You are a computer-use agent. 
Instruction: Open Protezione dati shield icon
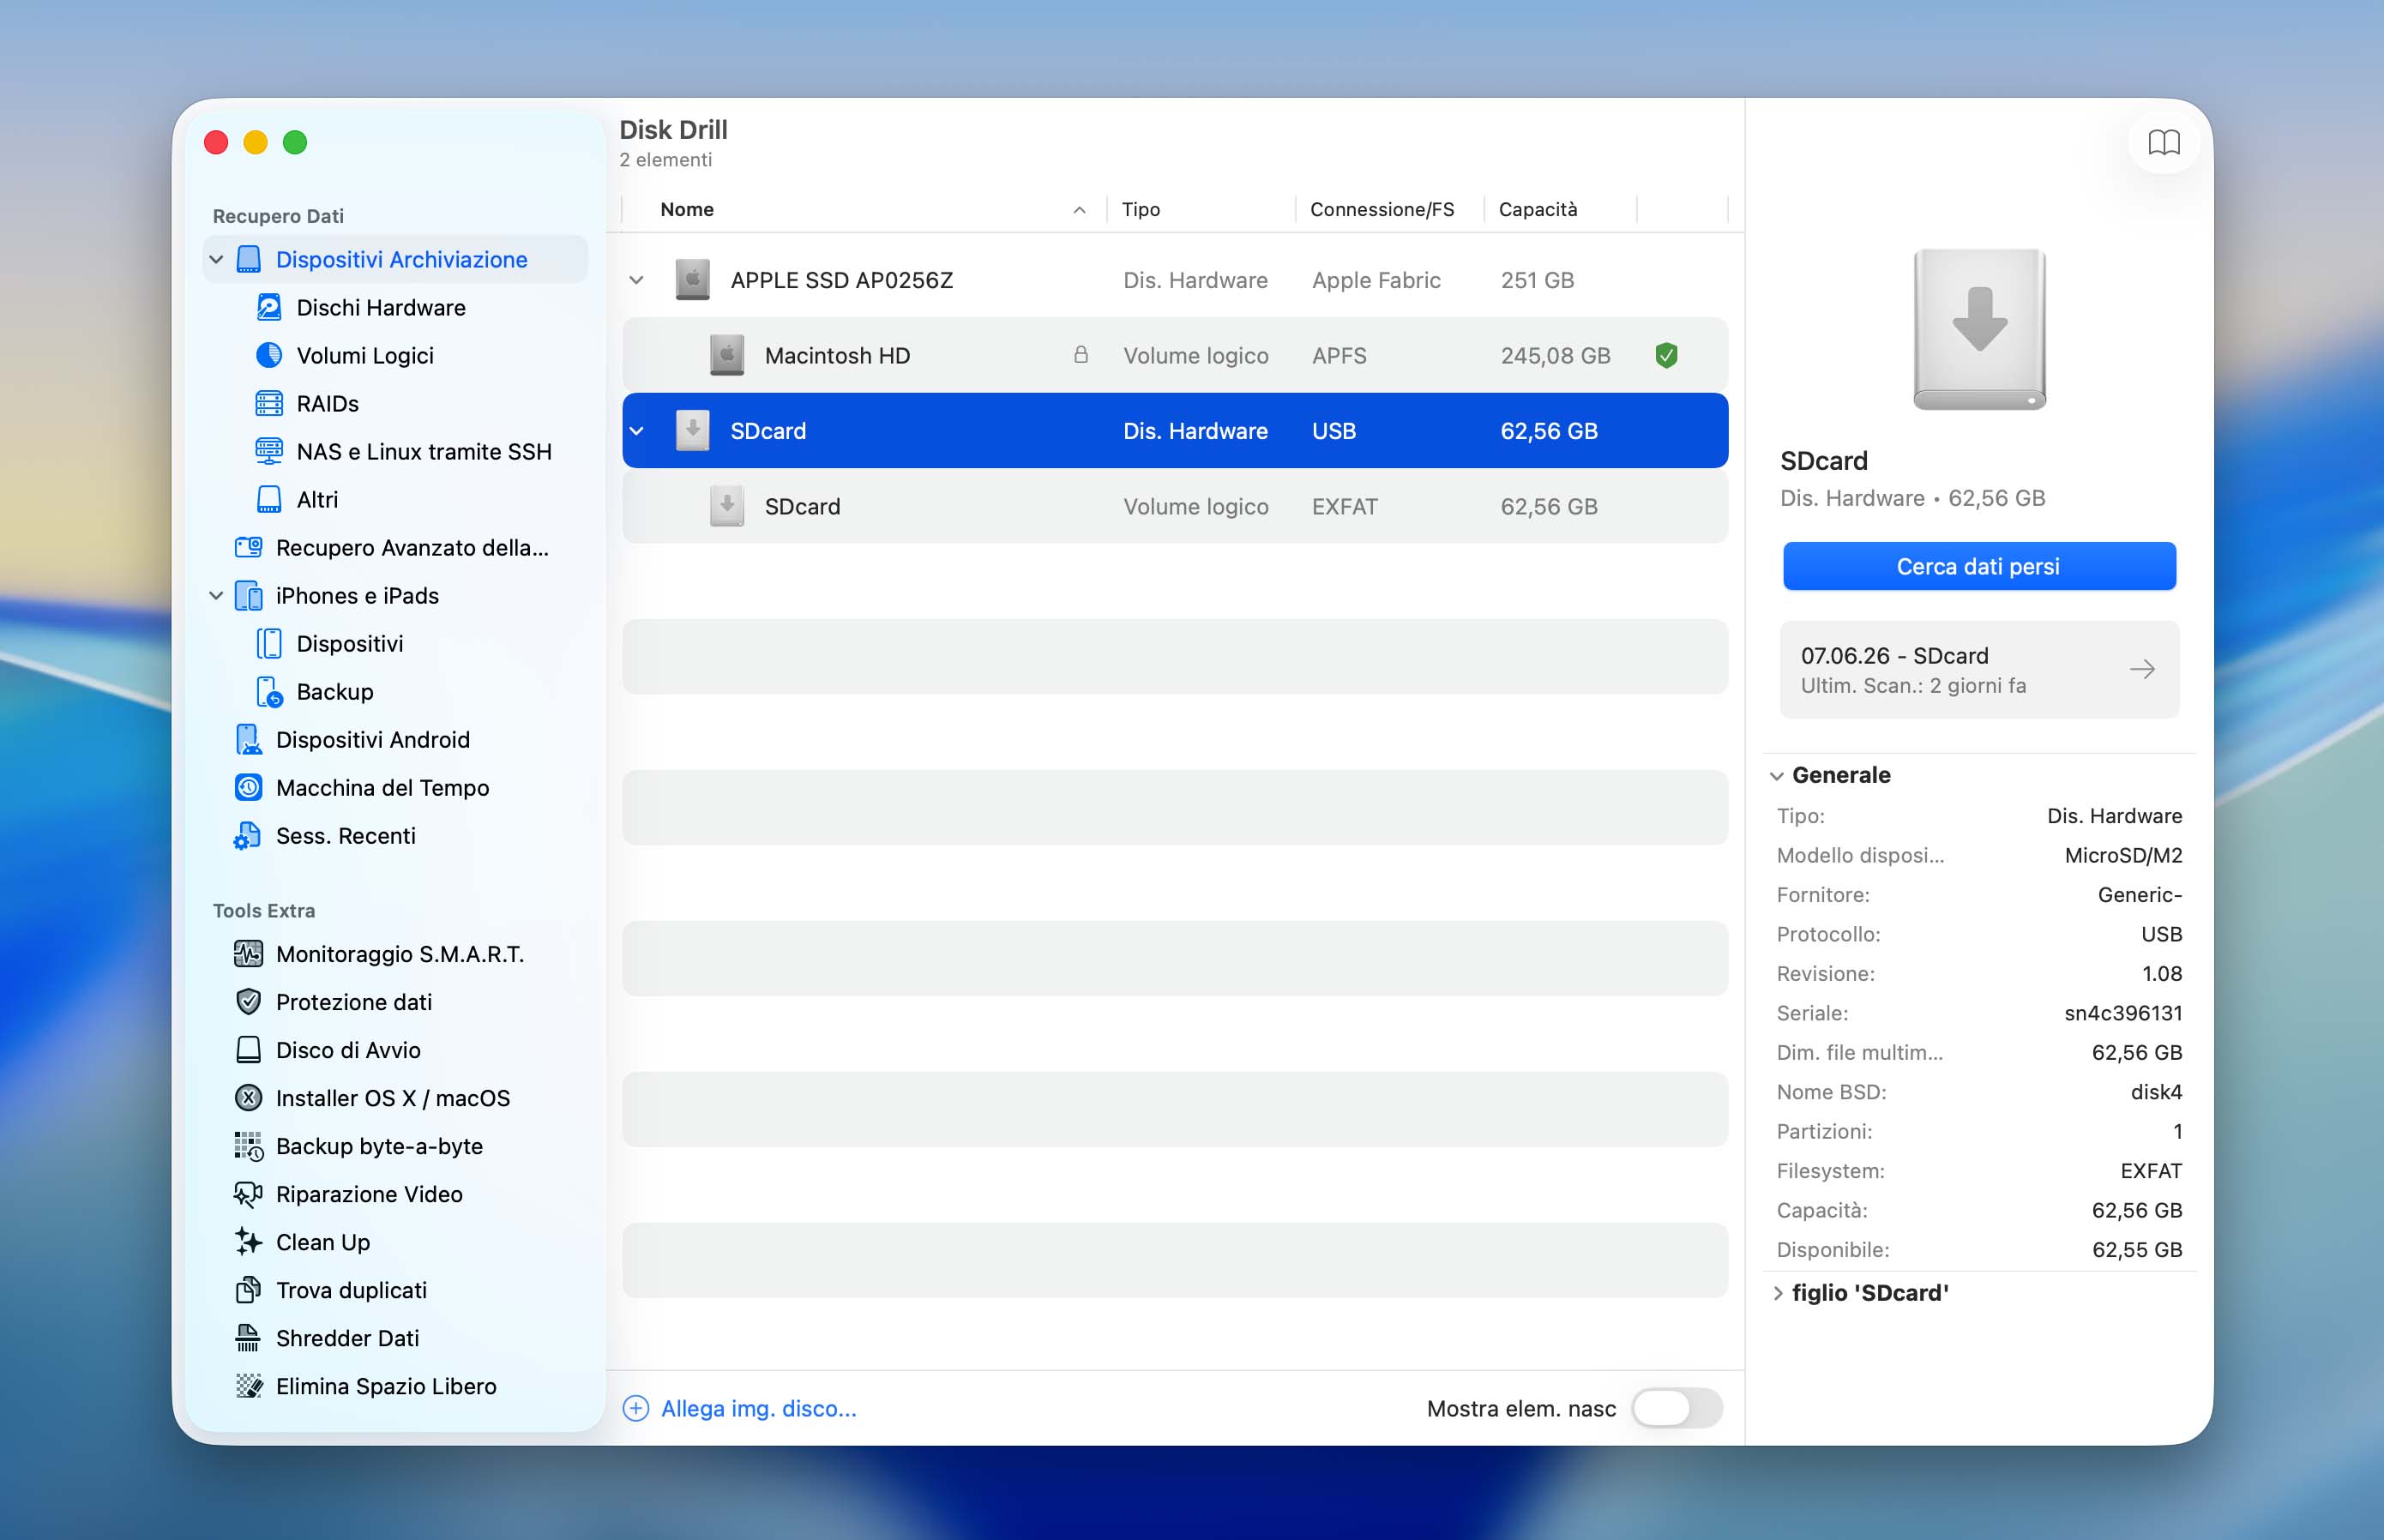coord(248,1001)
